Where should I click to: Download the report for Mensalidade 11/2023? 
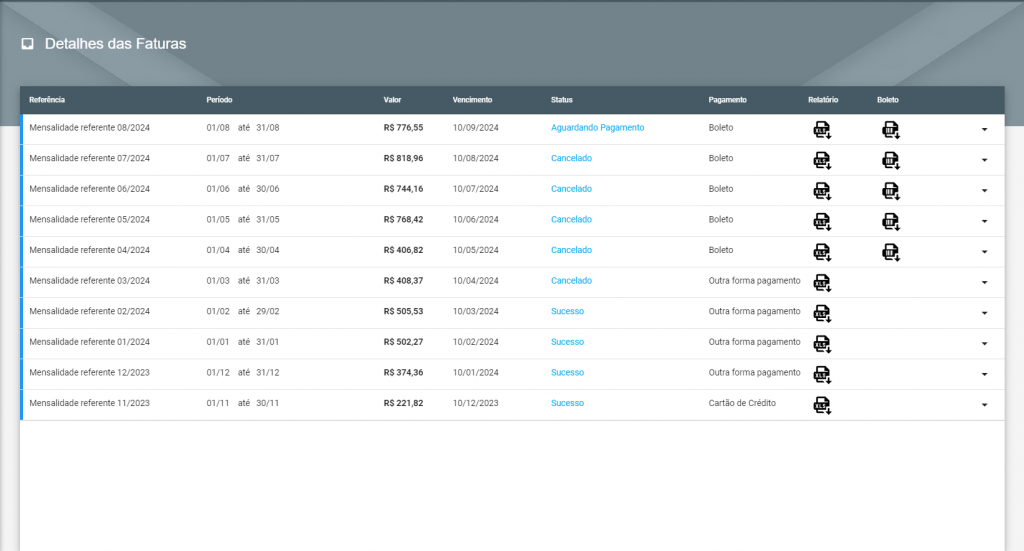(x=822, y=405)
